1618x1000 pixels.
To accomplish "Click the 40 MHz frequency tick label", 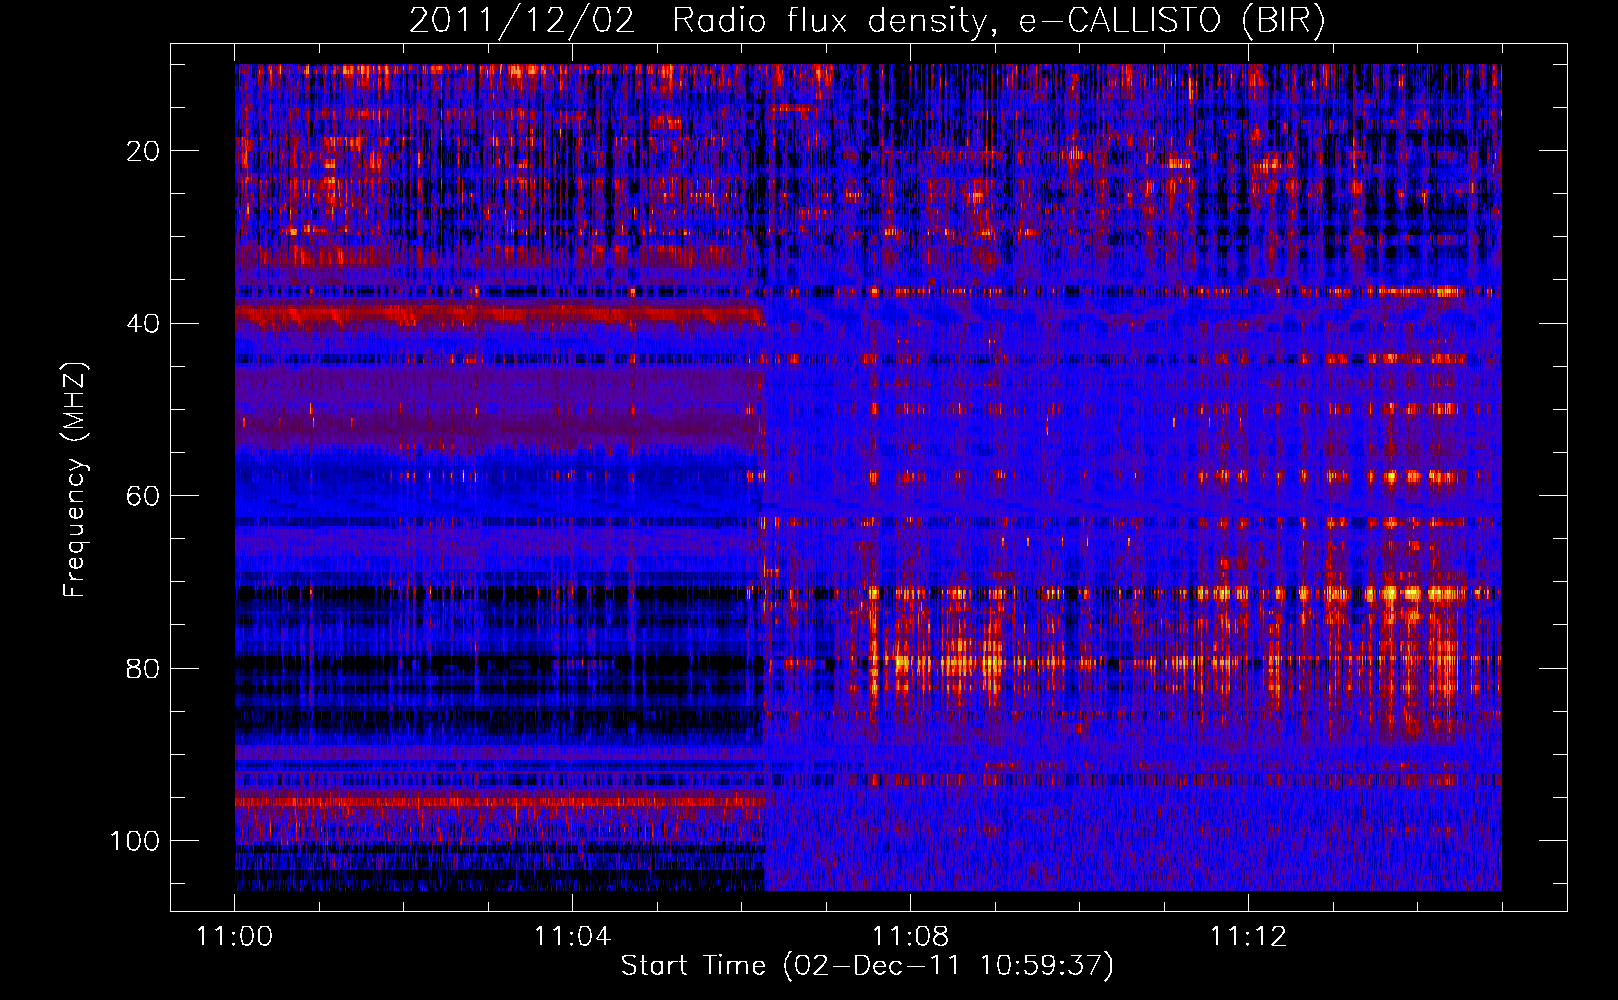I will click(x=144, y=324).
